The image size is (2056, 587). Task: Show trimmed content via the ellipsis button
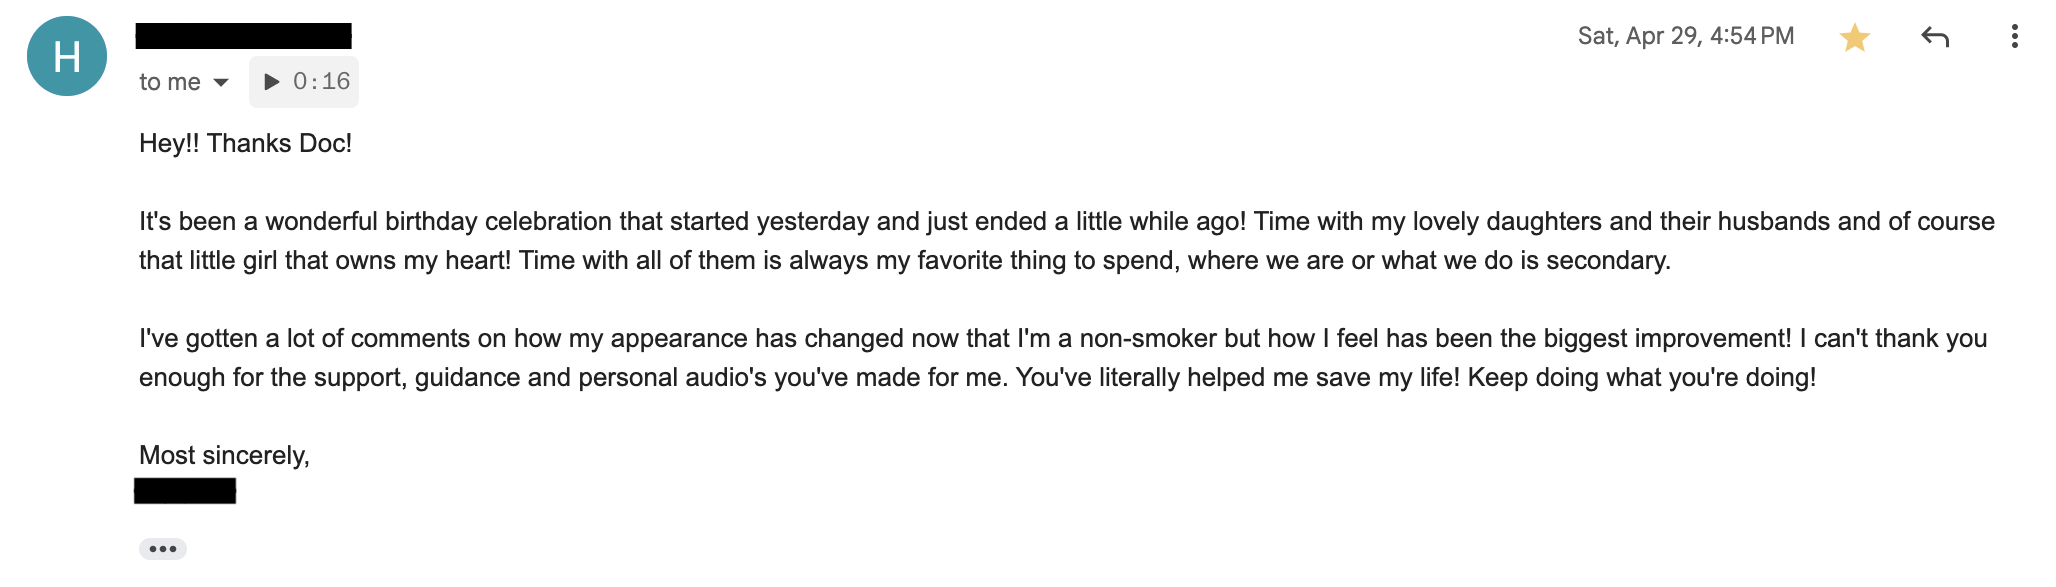click(x=163, y=549)
